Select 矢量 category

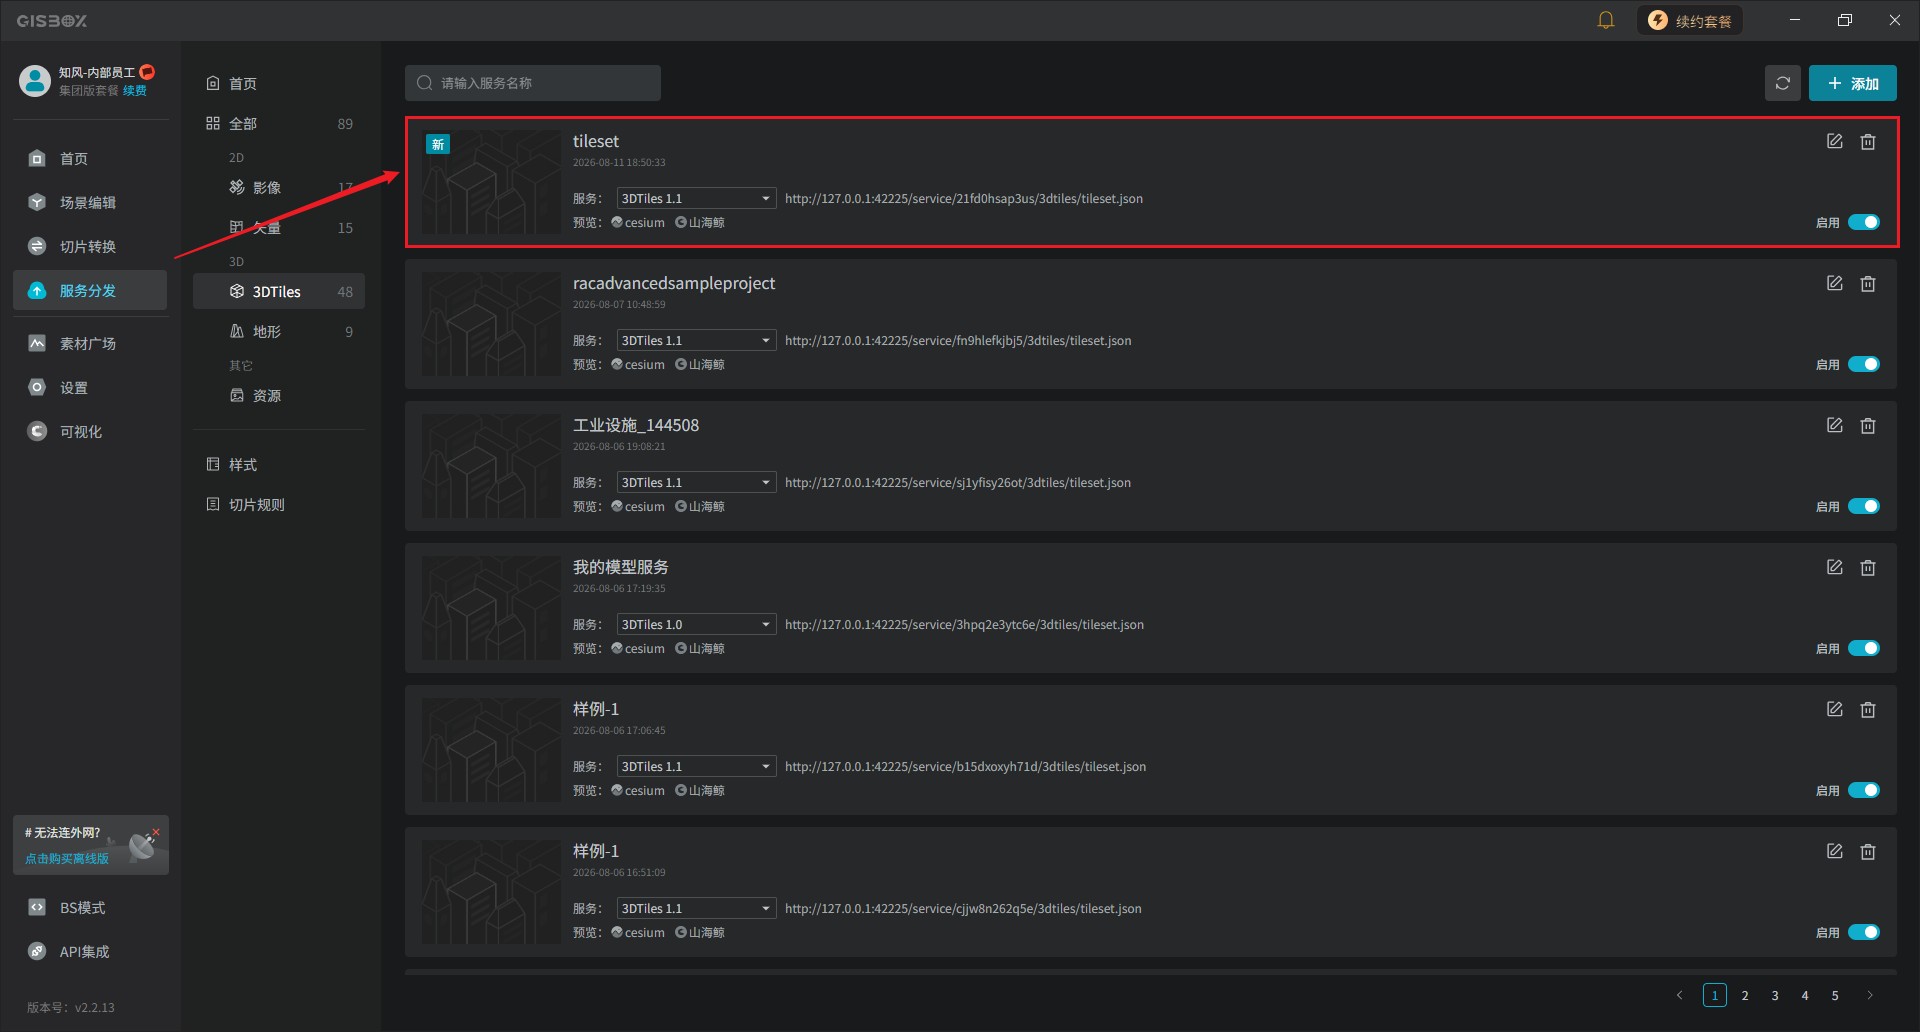point(279,228)
